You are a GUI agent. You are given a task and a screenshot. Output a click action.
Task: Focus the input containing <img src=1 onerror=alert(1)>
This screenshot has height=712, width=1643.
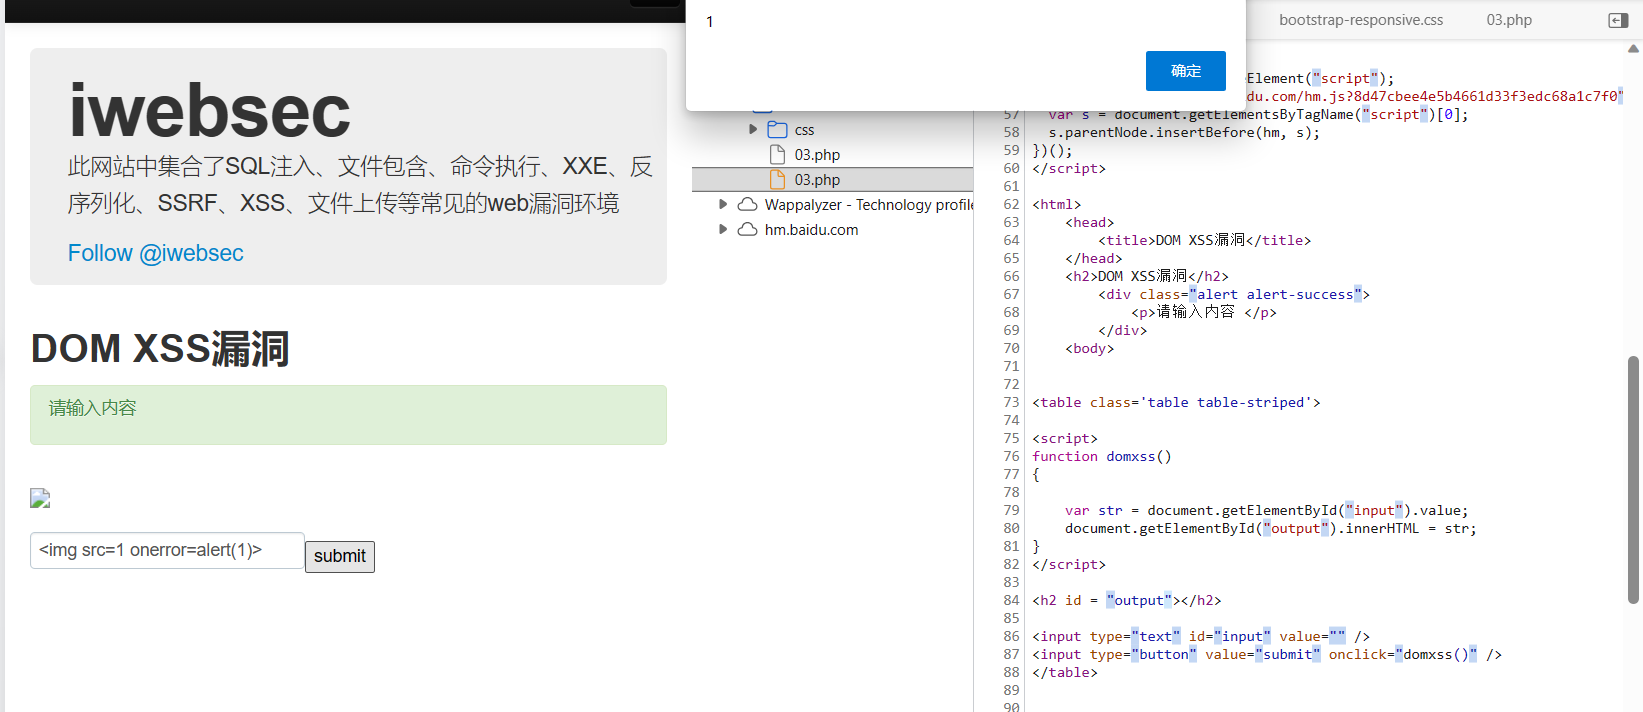(167, 550)
